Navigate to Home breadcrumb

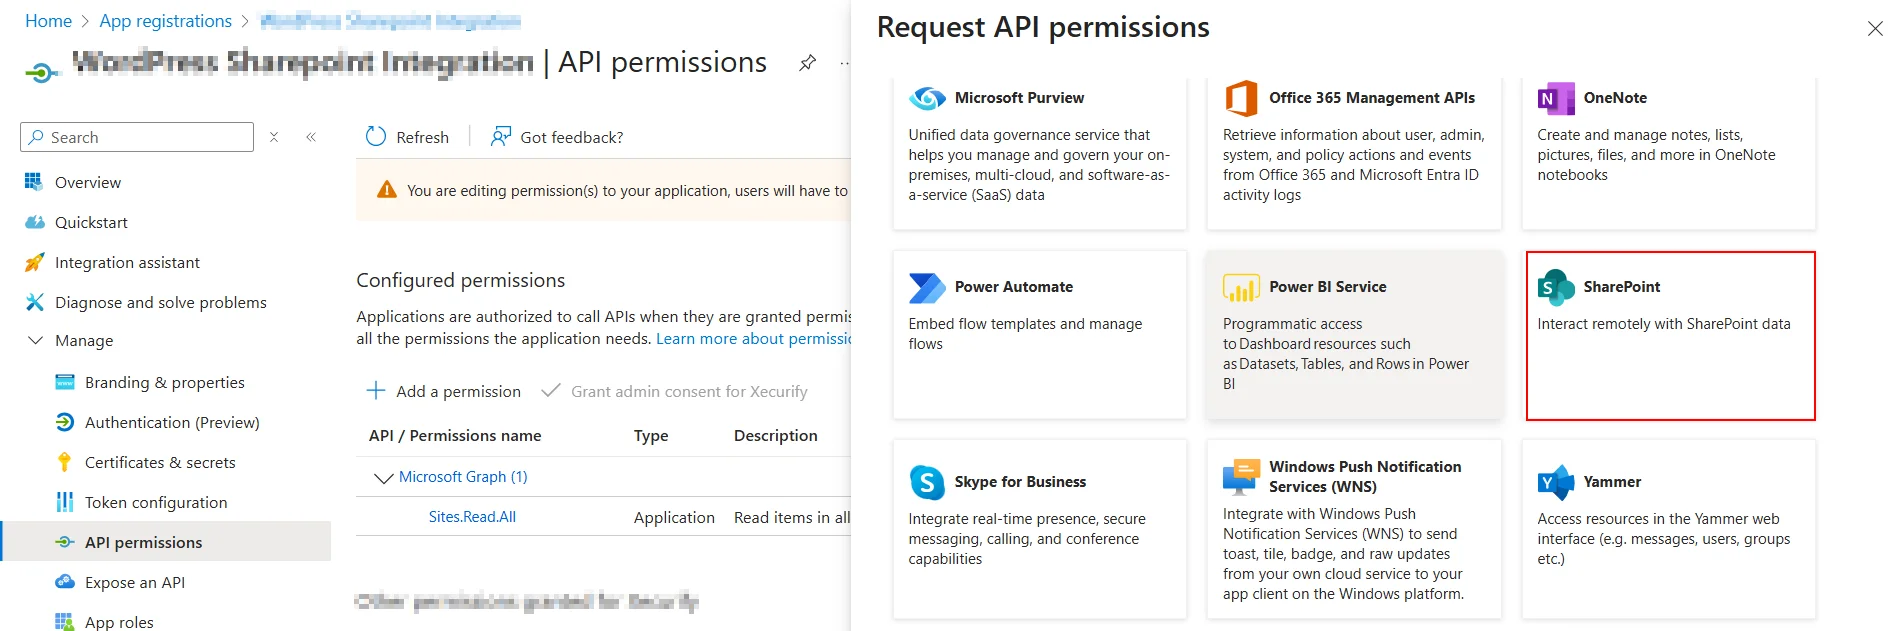(x=48, y=21)
